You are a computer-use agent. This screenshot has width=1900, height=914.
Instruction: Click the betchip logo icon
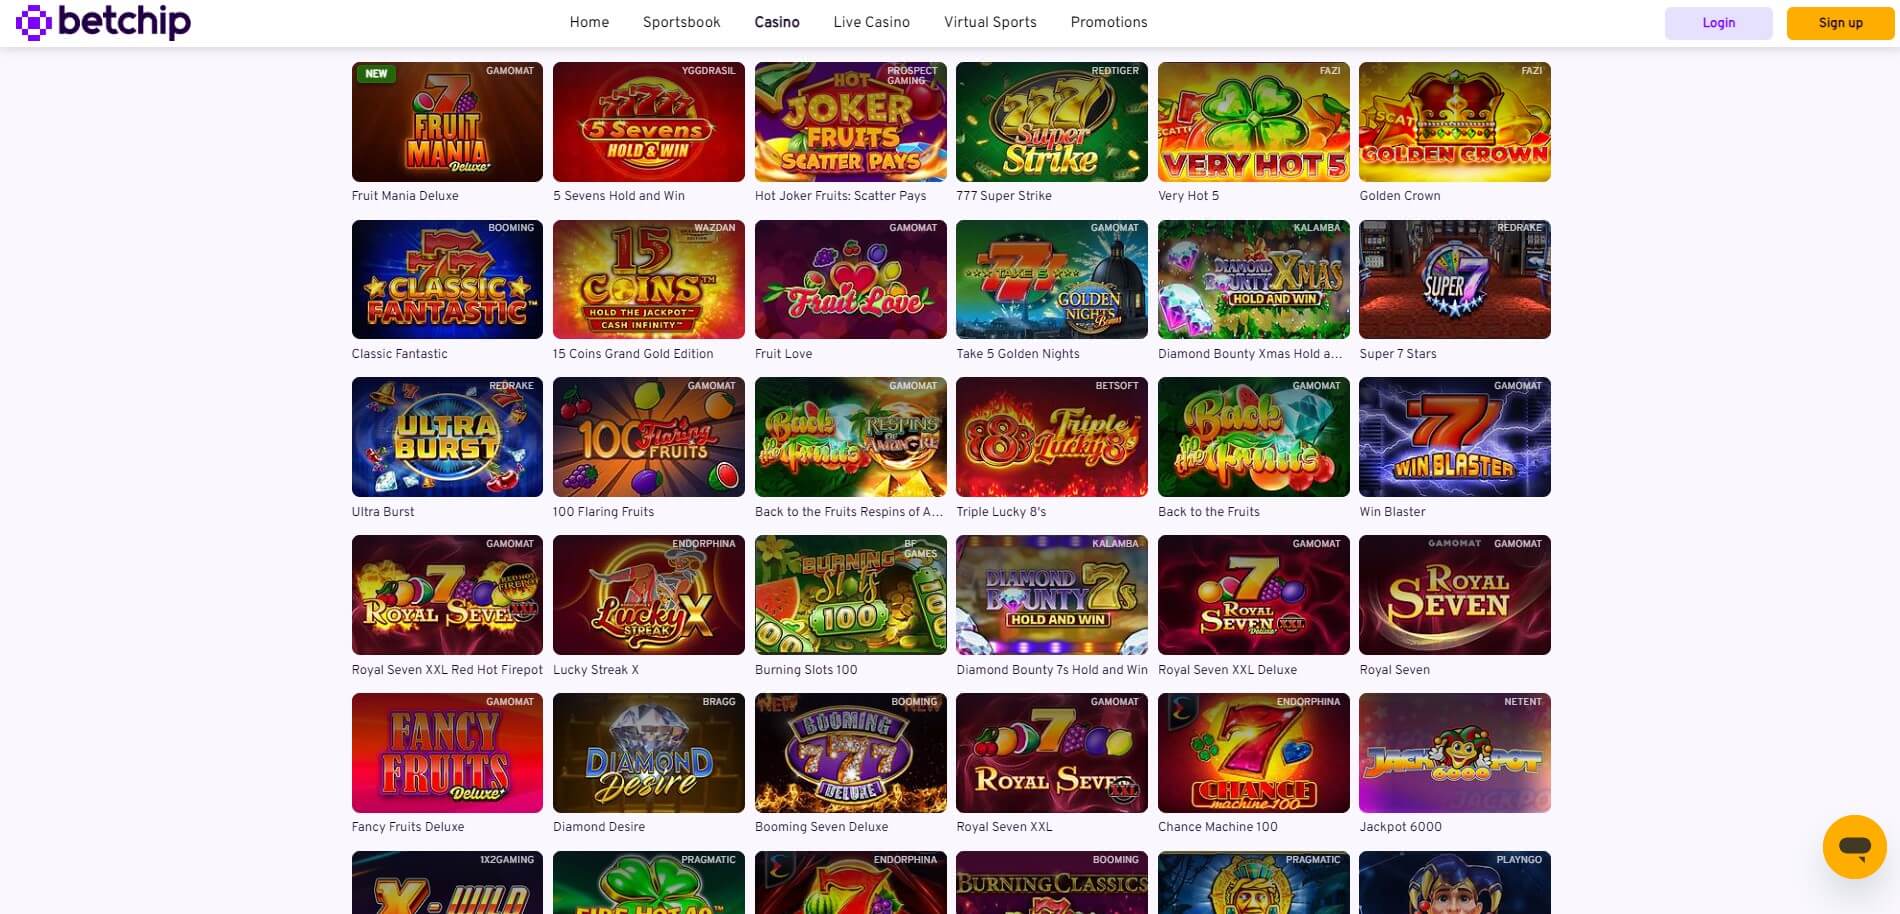pyautogui.click(x=33, y=22)
